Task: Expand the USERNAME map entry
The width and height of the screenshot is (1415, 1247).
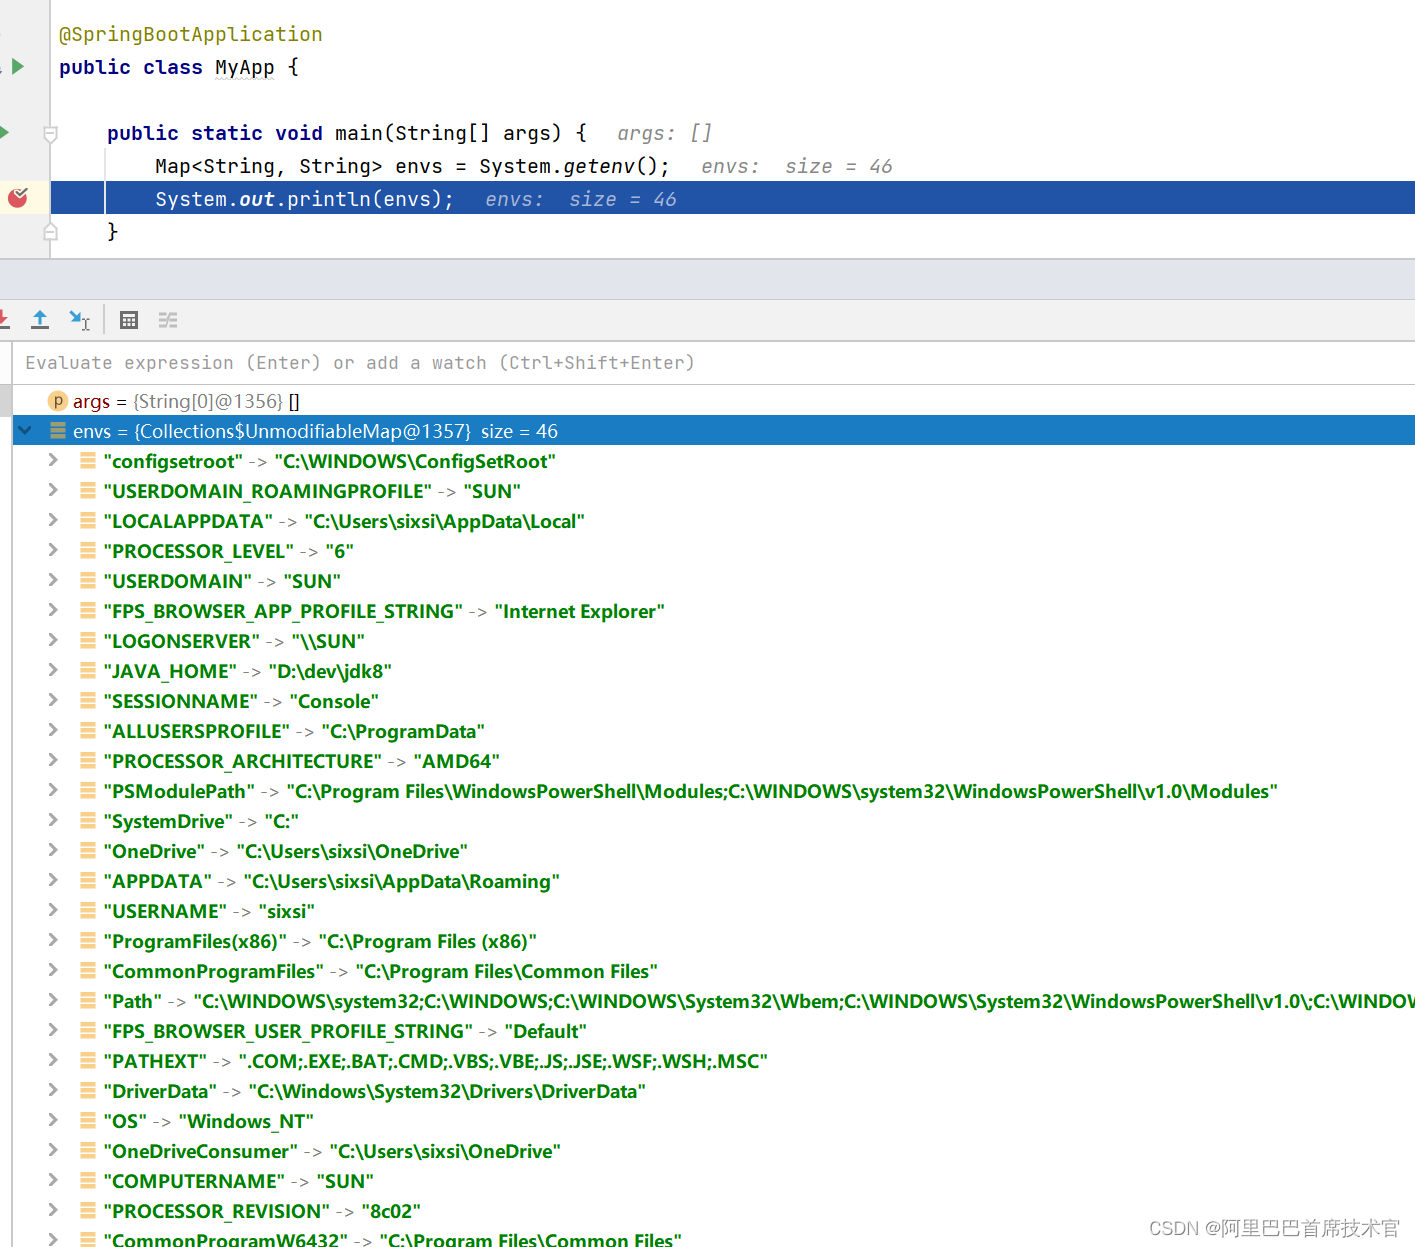Action: coord(53,910)
